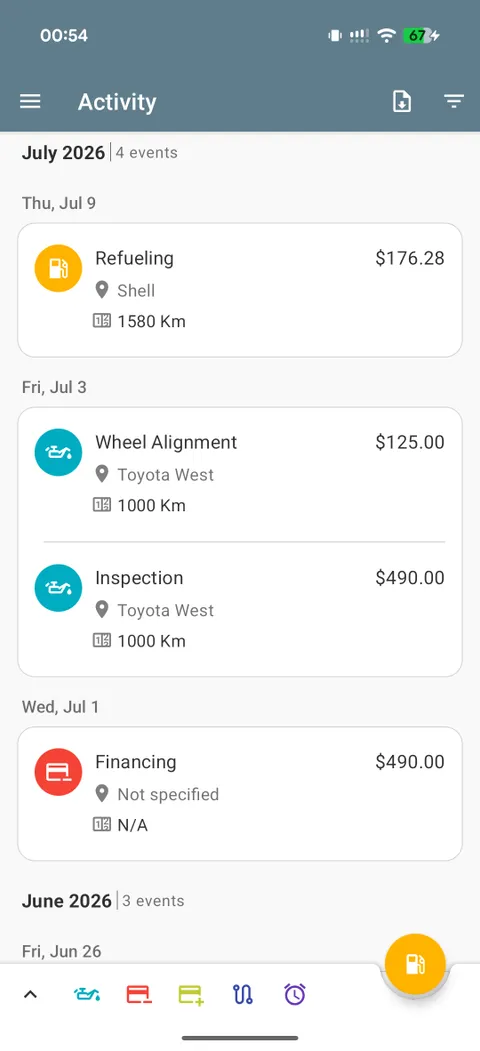This screenshot has height=1051, width=480.
Task: Select the June 2026 month header
Action: click(66, 900)
